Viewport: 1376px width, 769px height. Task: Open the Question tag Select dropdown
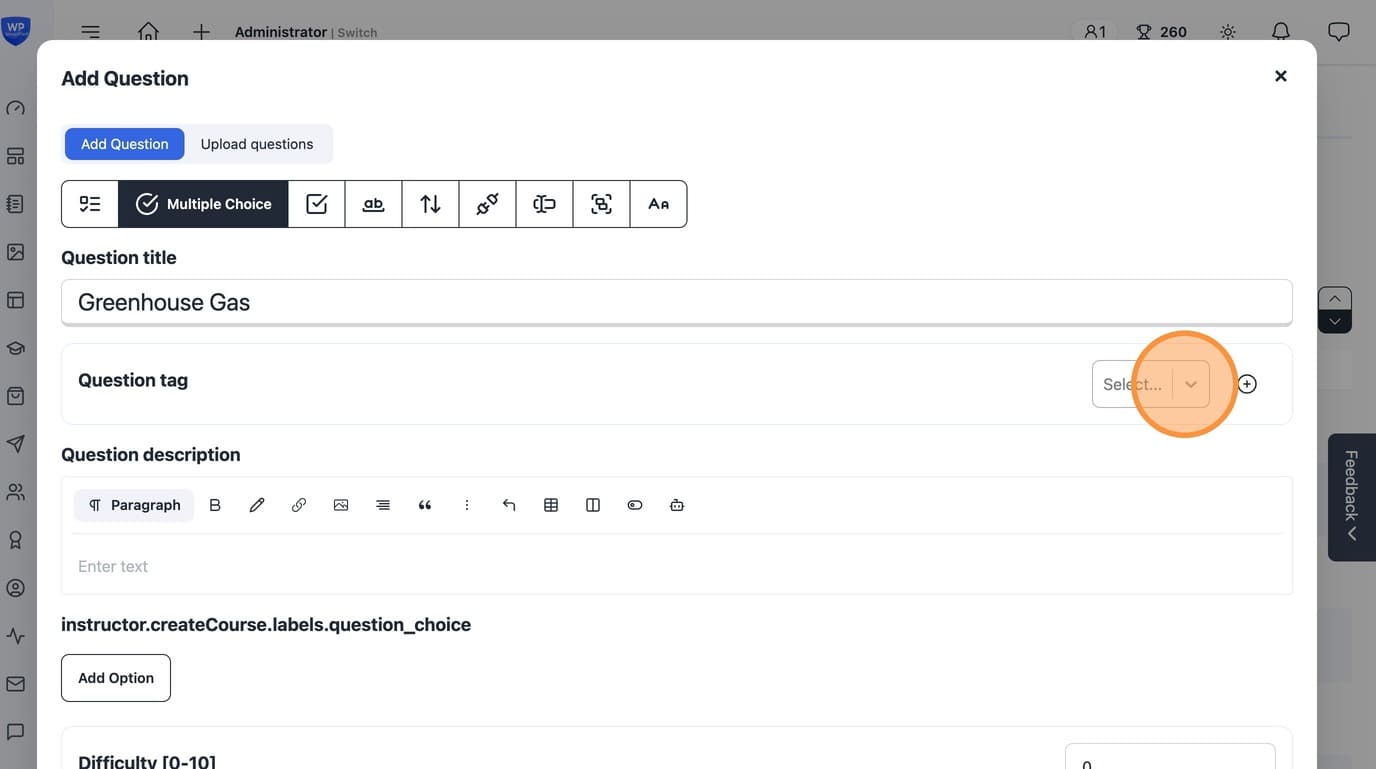[x=1151, y=384]
